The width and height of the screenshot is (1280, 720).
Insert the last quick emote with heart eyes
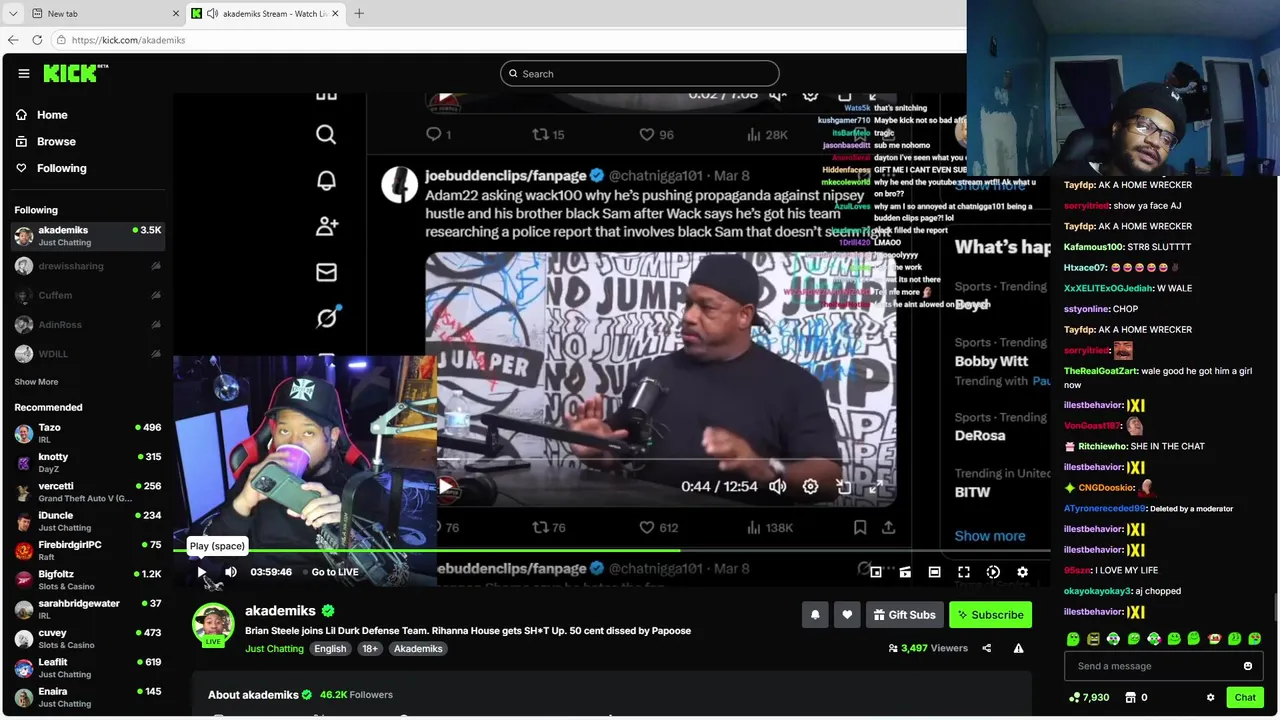pyautogui.click(x=1255, y=638)
